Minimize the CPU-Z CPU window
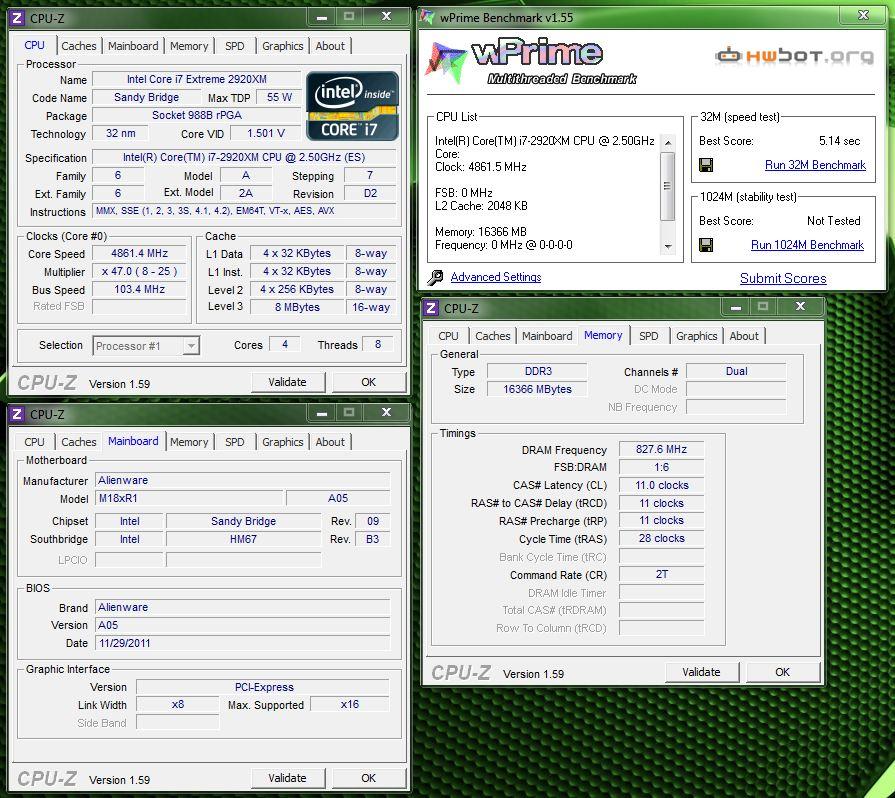 (322, 17)
